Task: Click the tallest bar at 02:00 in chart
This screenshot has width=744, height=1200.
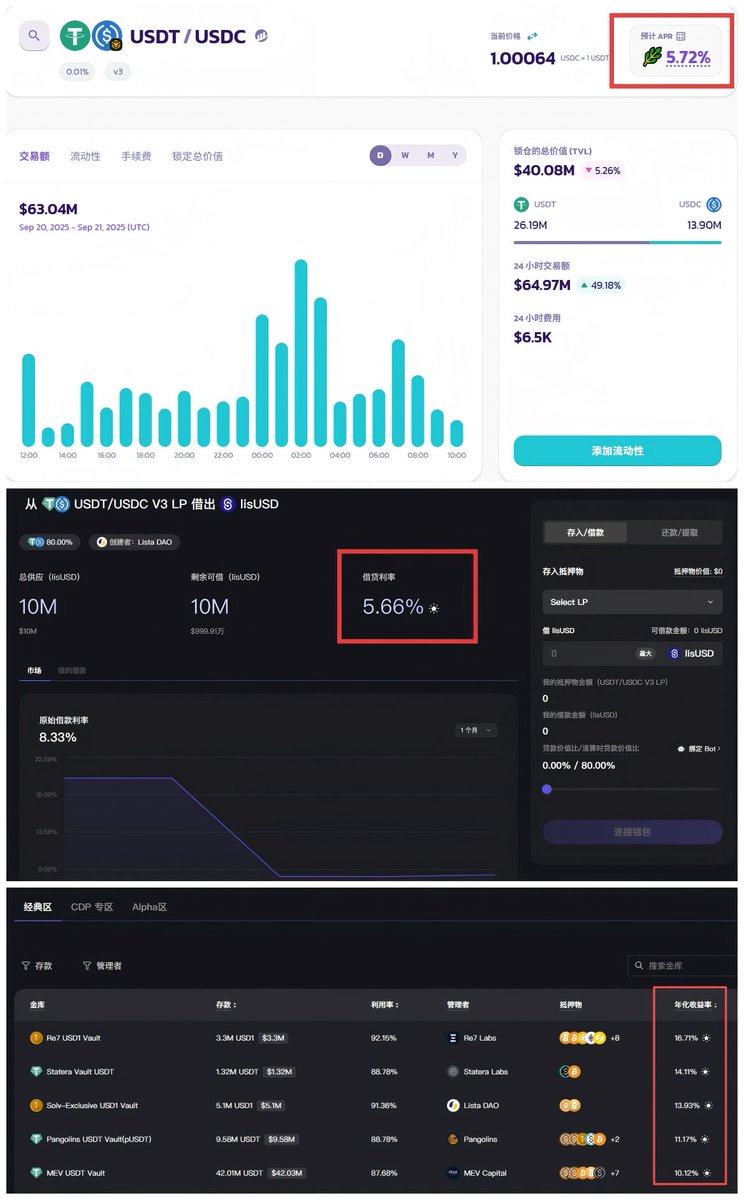Action: click(300, 353)
